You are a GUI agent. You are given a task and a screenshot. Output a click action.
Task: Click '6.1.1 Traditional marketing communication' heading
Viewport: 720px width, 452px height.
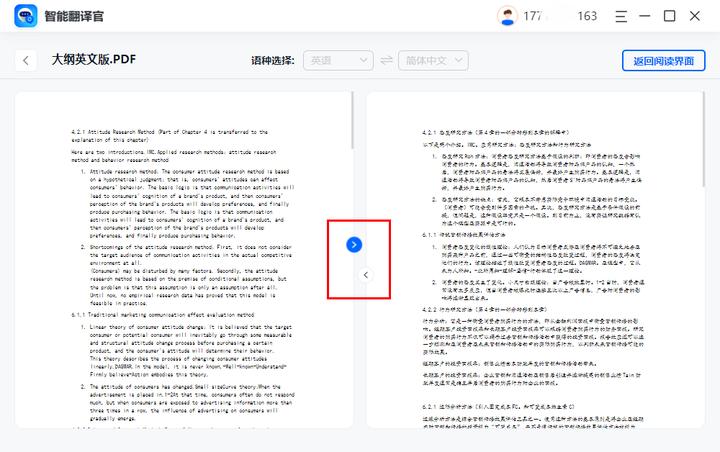click(x=163, y=315)
